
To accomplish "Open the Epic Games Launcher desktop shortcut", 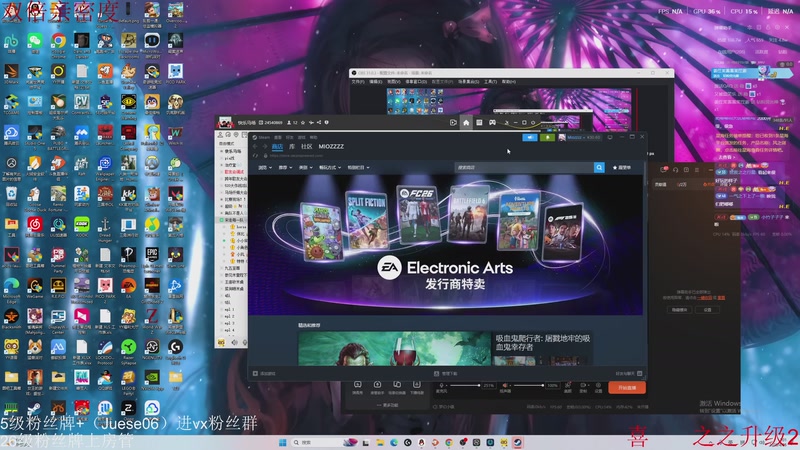I will (x=152, y=259).
